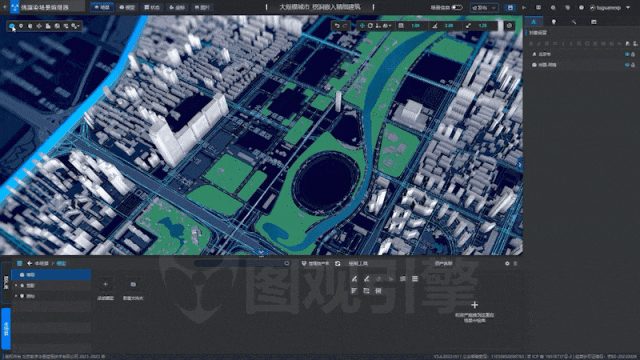Screen dimensions: 640x360
Task: Open the user account dropdown arrow
Action: point(628,7)
